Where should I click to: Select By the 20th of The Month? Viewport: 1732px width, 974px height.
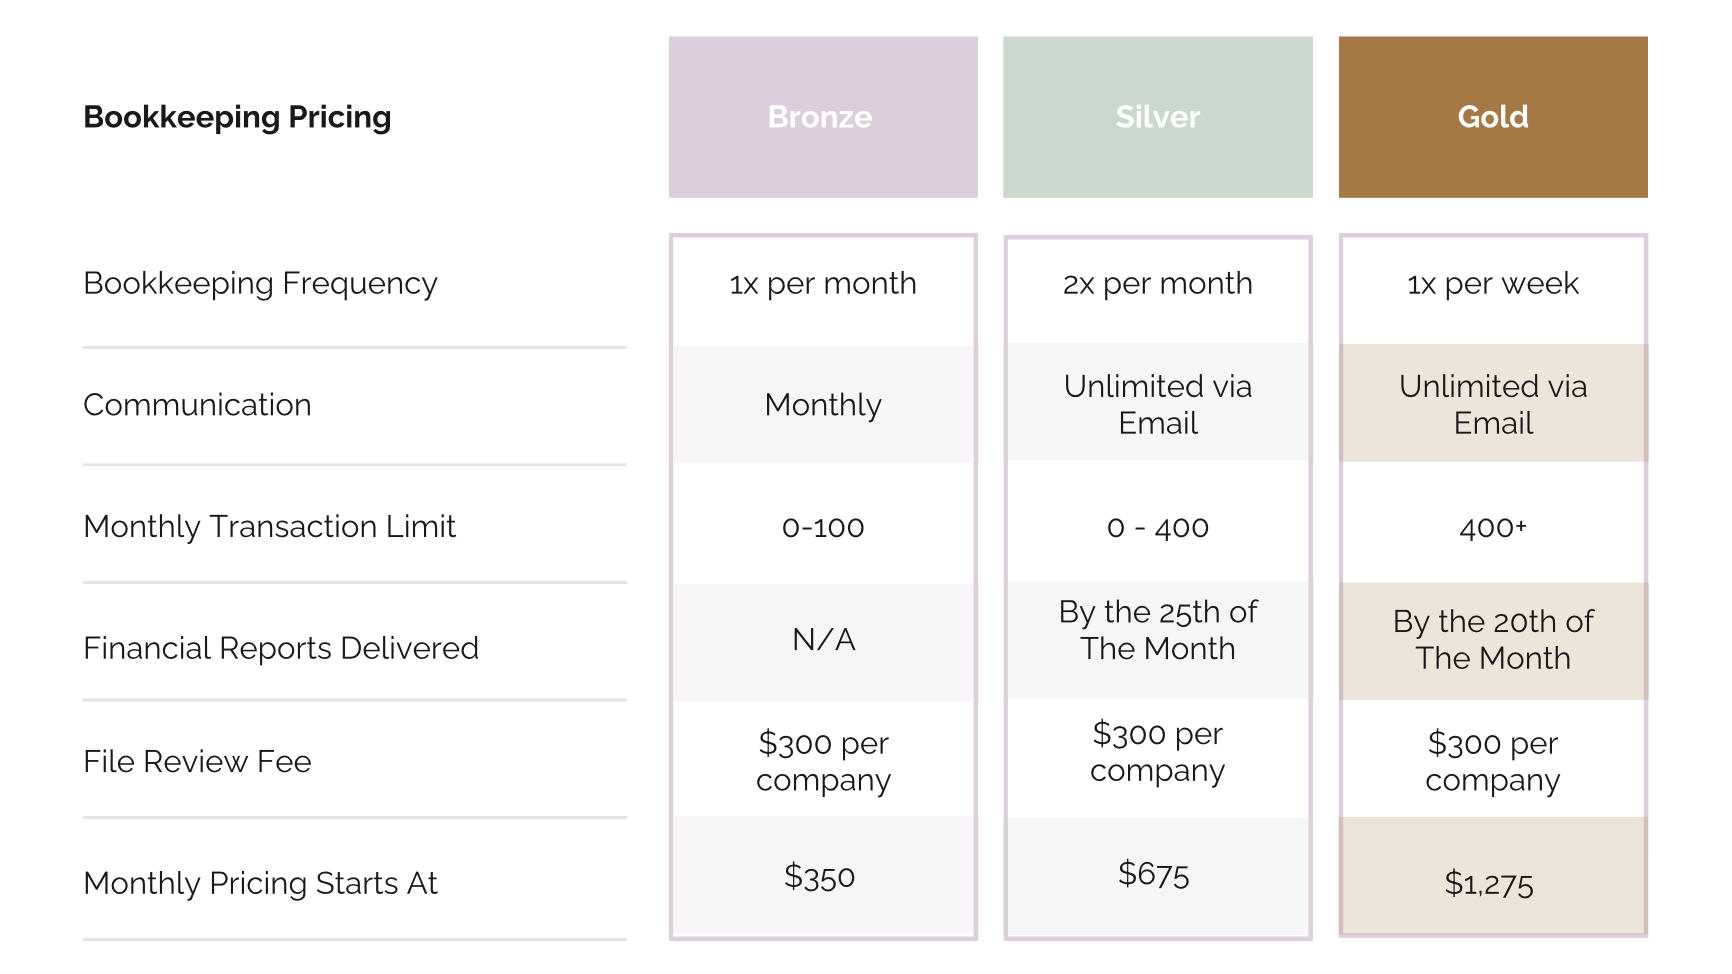click(1492, 640)
